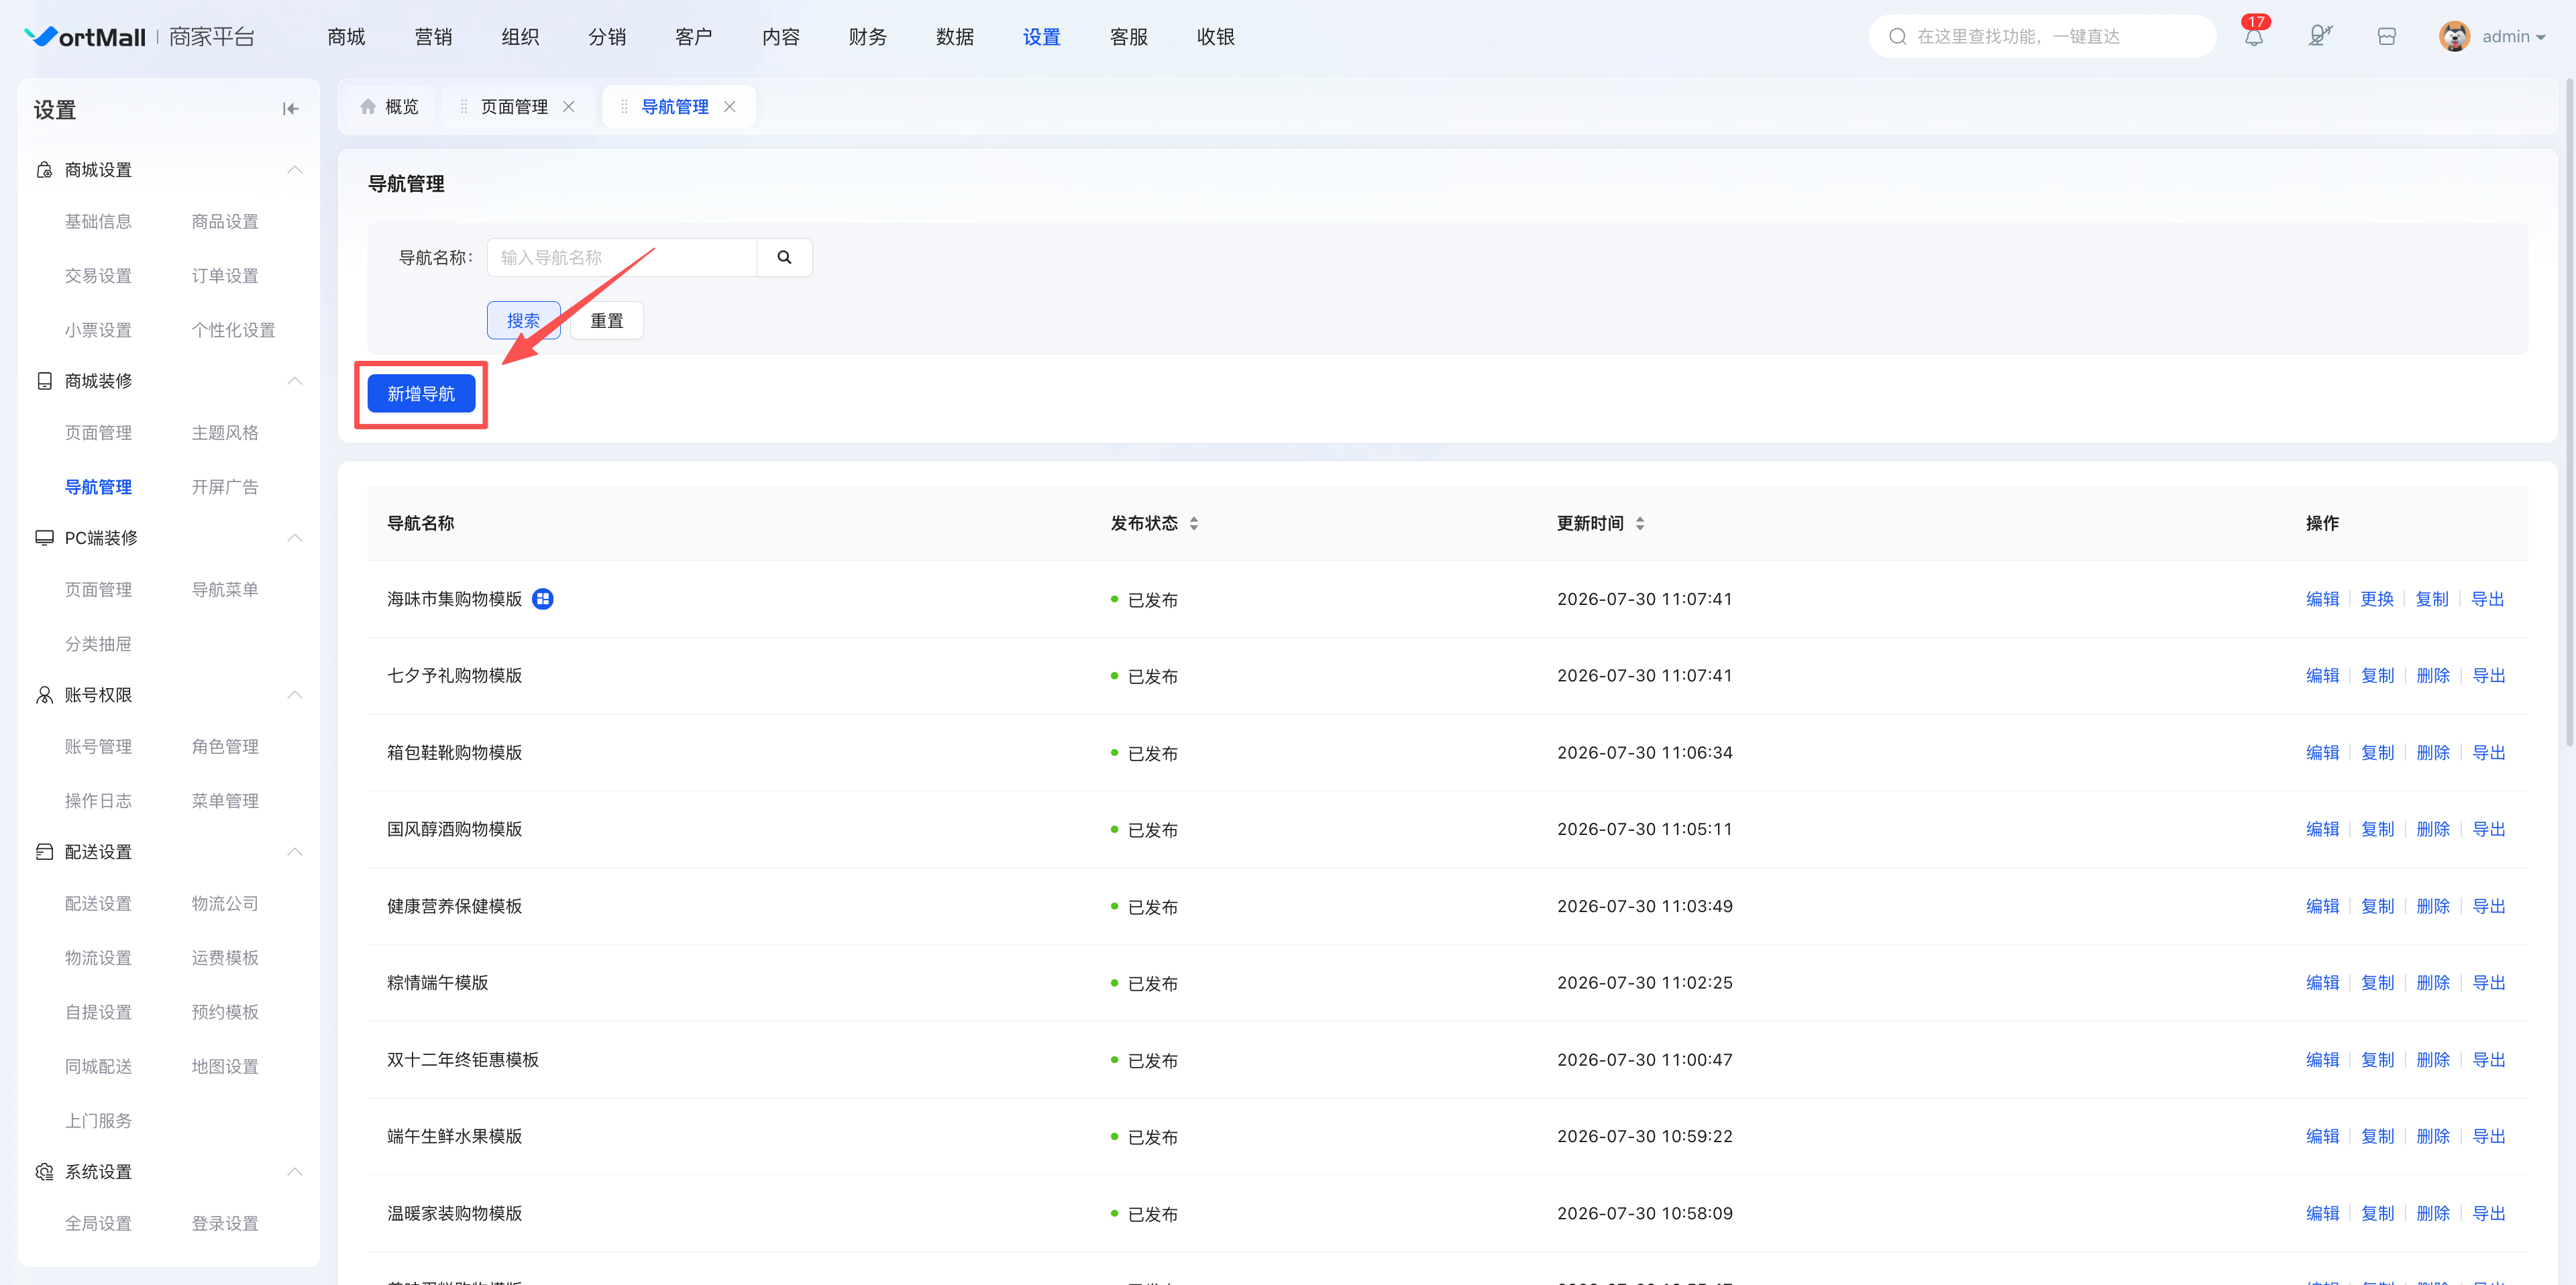
Task: Click the home icon on 概览 tab
Action: (368, 106)
